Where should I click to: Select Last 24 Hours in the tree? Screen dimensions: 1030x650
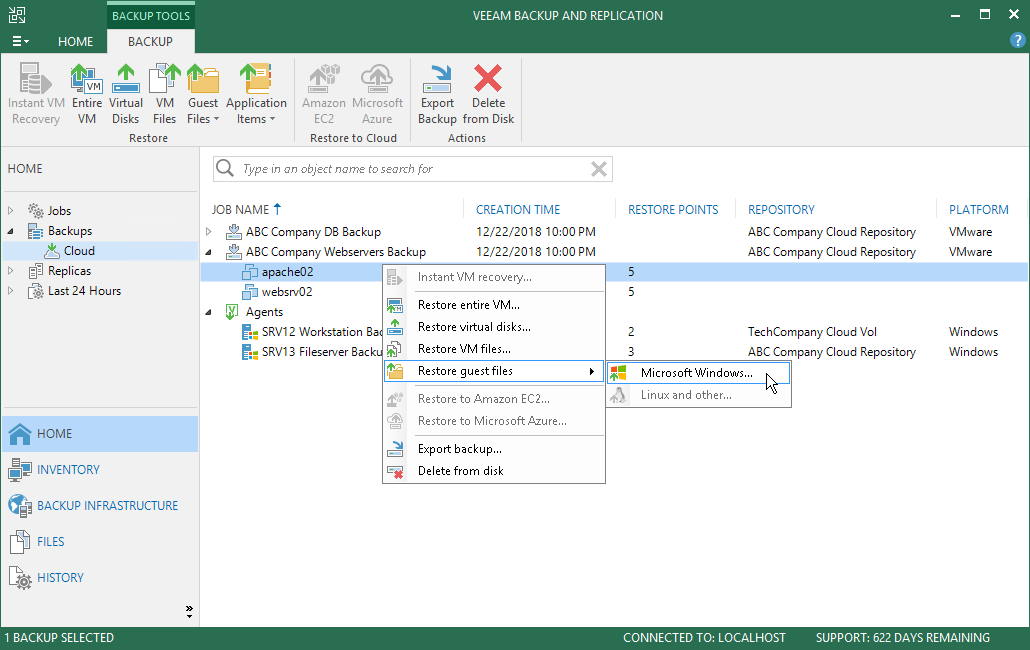click(x=84, y=291)
